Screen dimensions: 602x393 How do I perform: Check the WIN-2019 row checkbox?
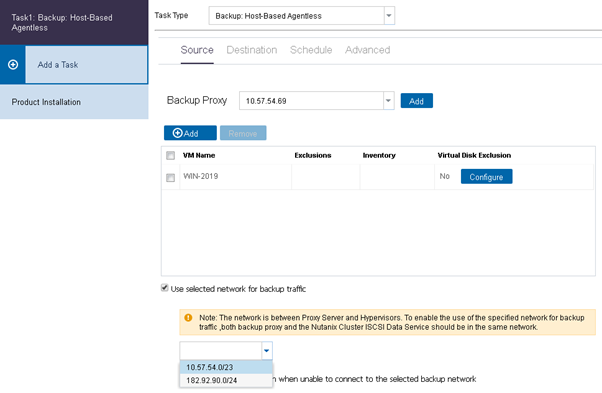[x=170, y=177]
